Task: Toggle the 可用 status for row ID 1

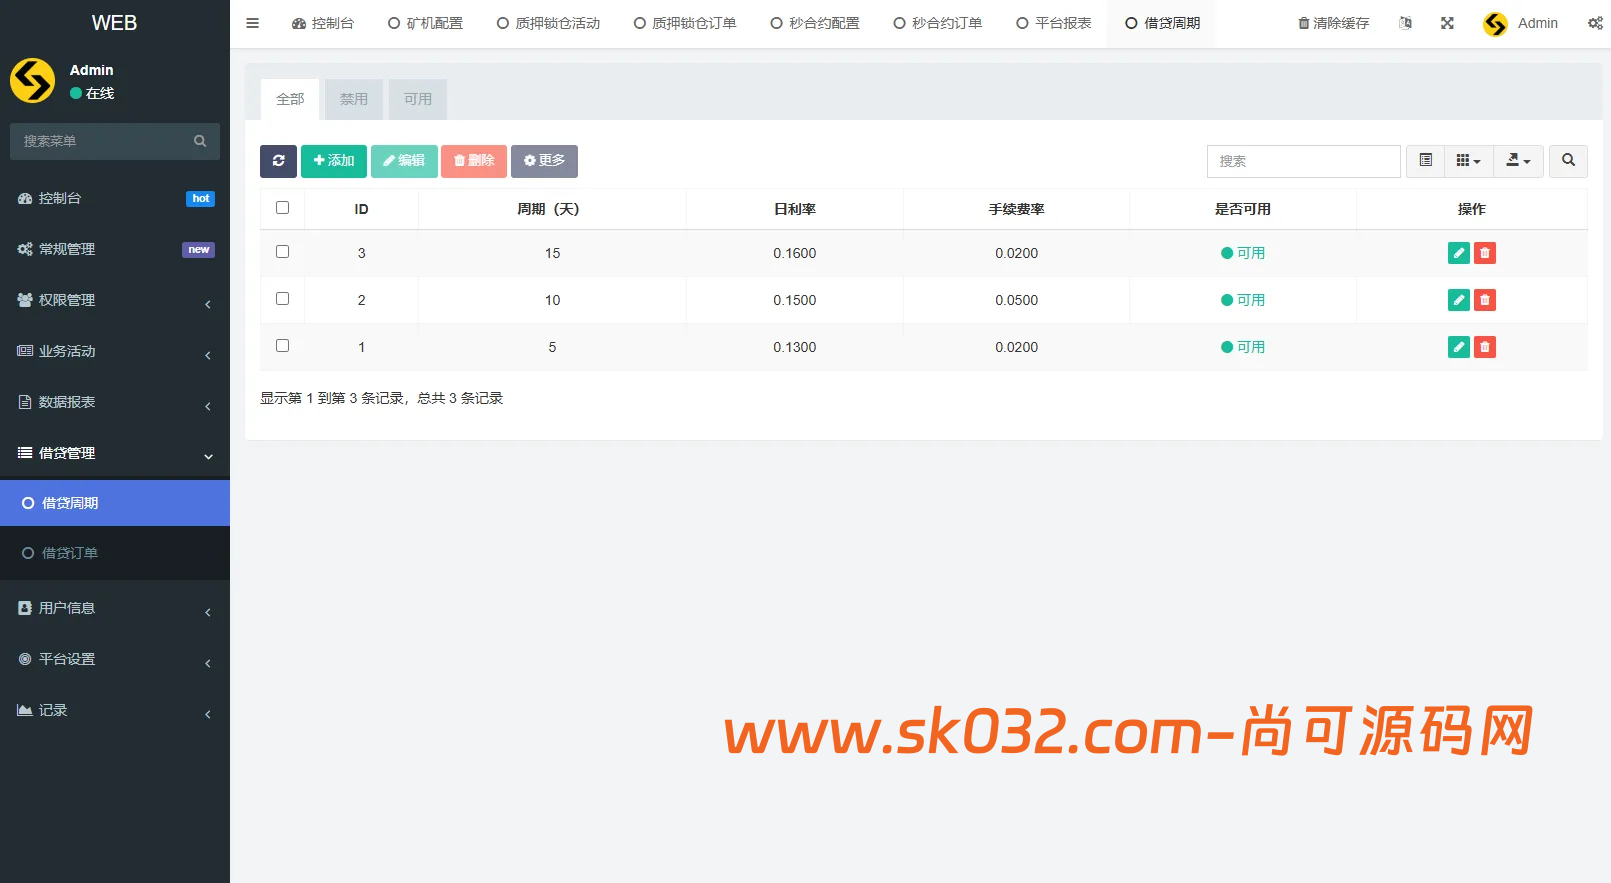Action: click(x=1243, y=347)
